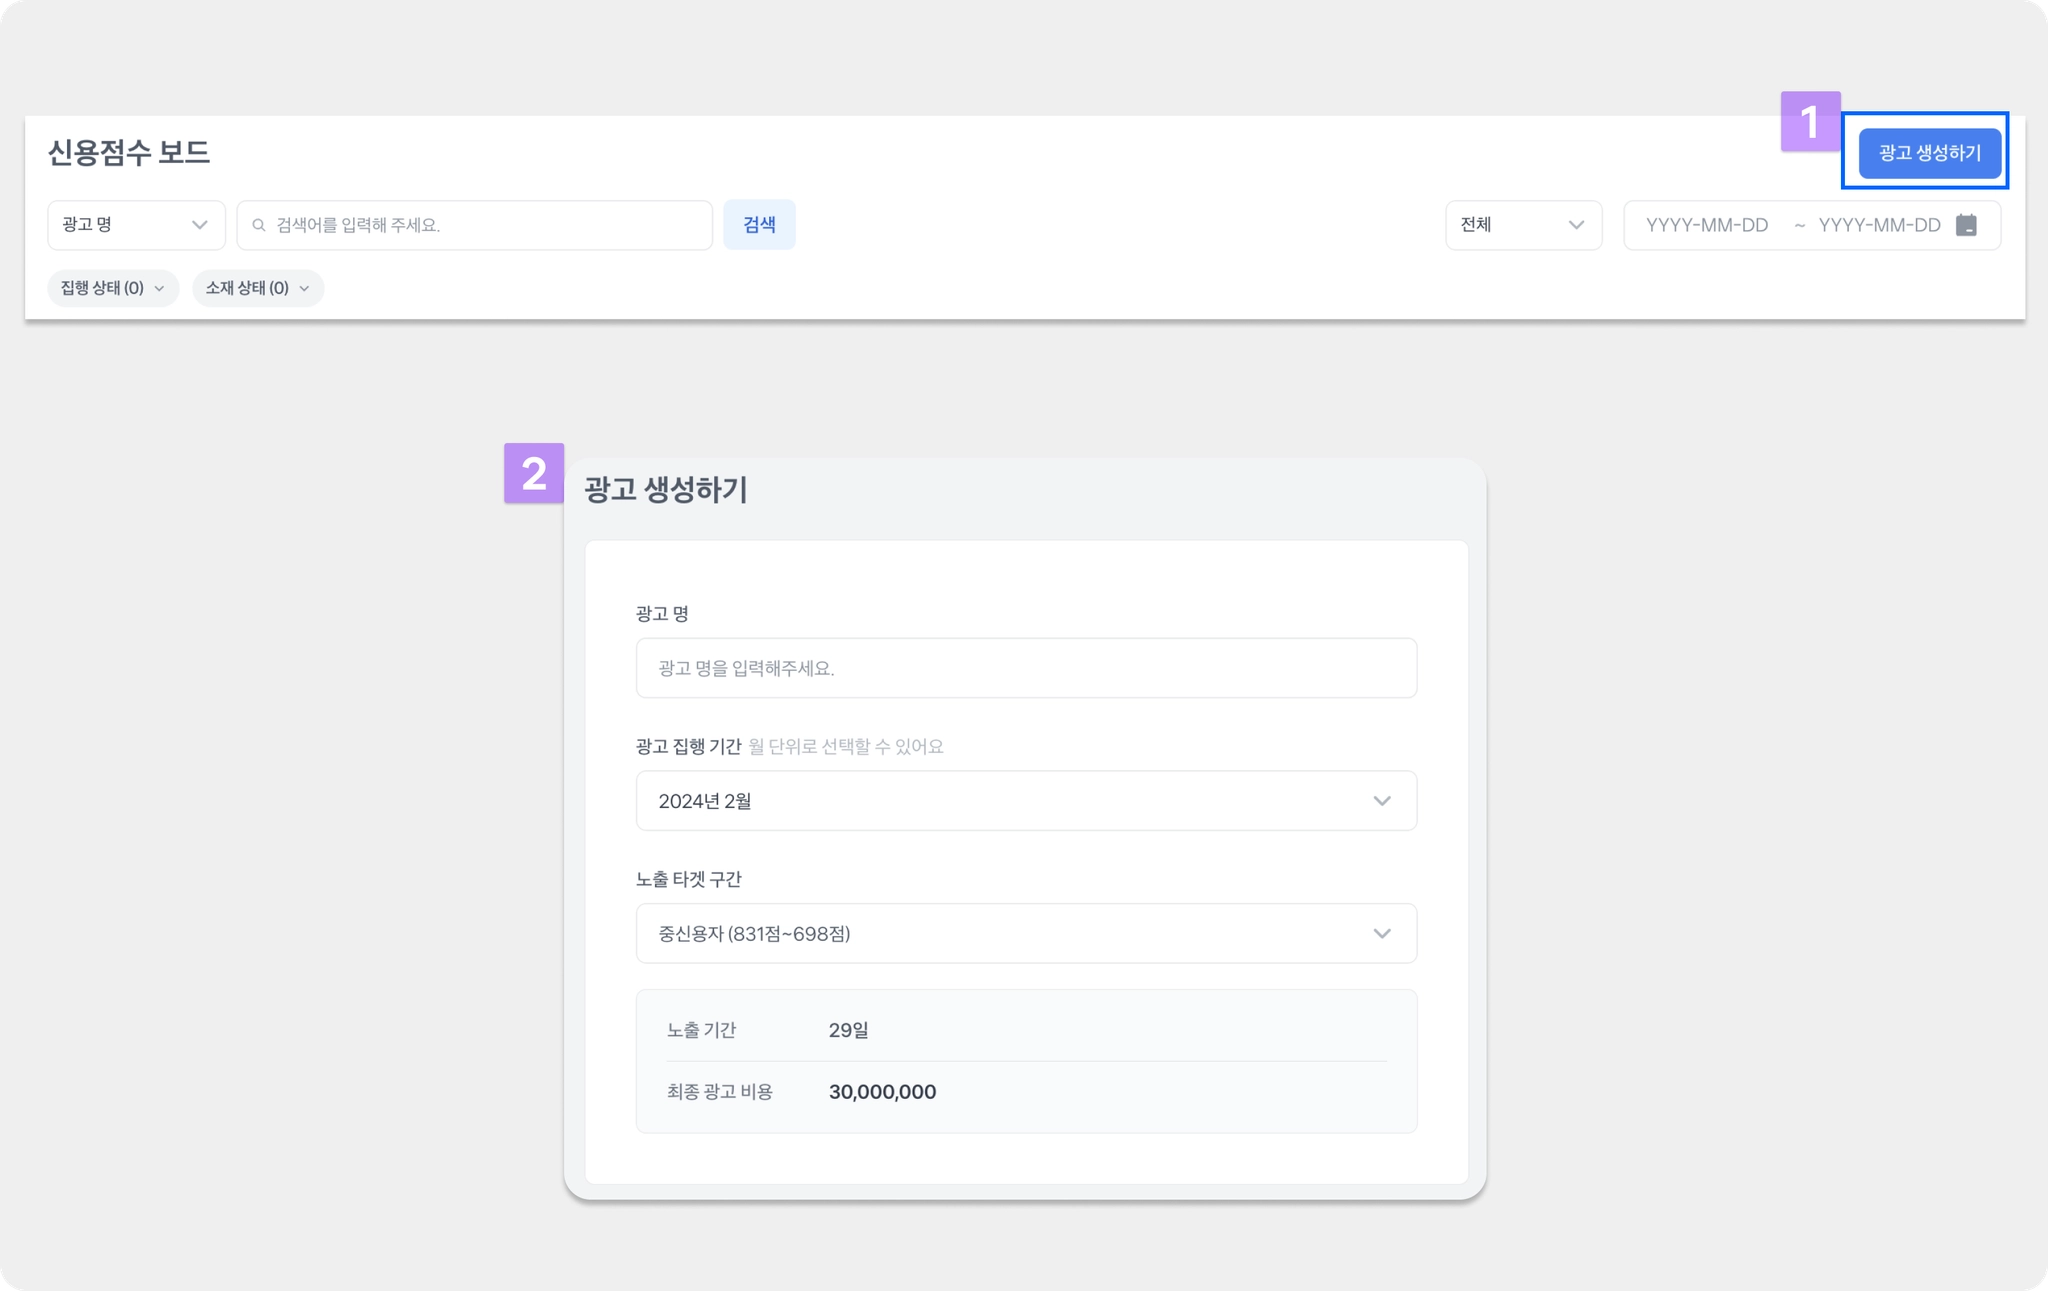The height and width of the screenshot is (1291, 2048).
Task: Click the end date YYYY-MM-DD field
Action: click(x=1879, y=225)
